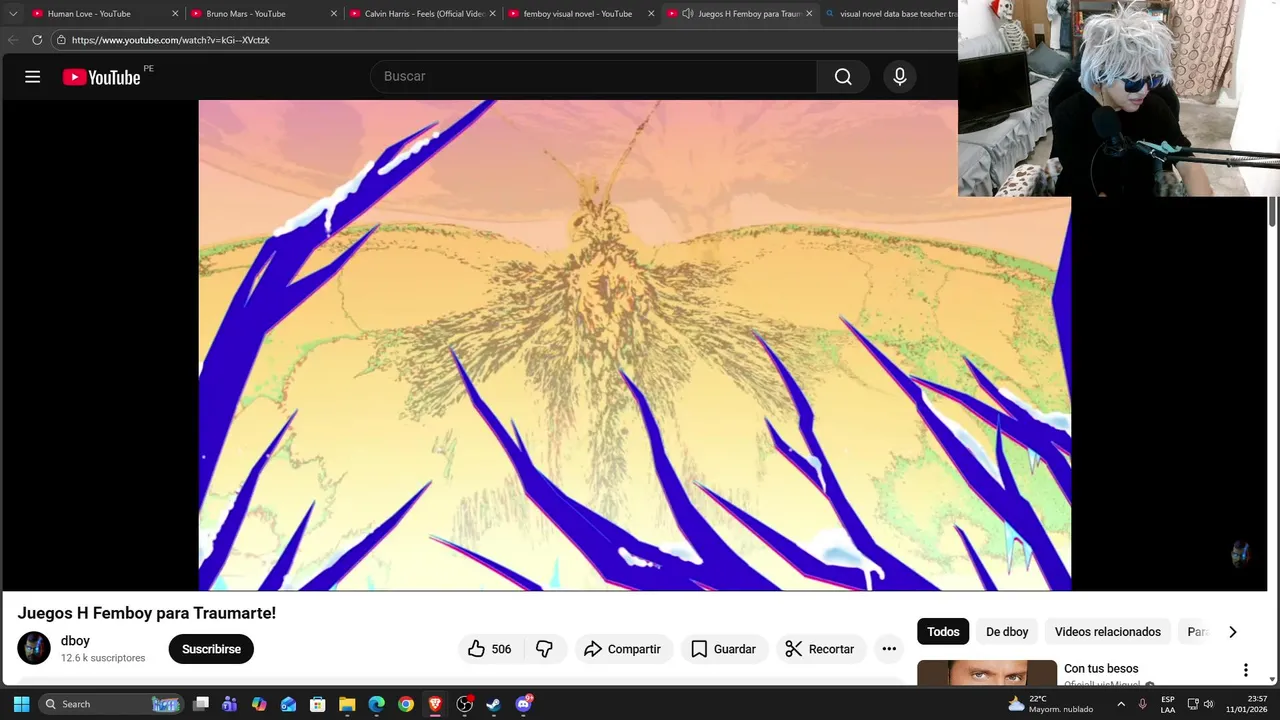Open clock and date 23:57 panel

tap(1247, 704)
